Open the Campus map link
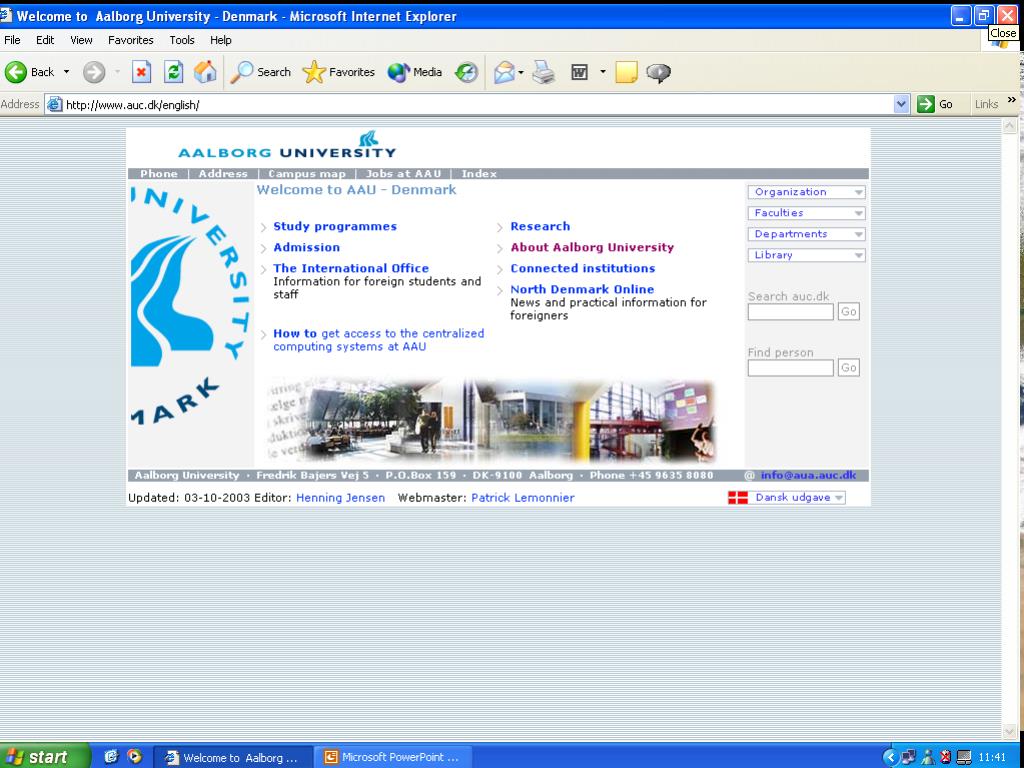The image size is (1024, 768). pos(306,174)
